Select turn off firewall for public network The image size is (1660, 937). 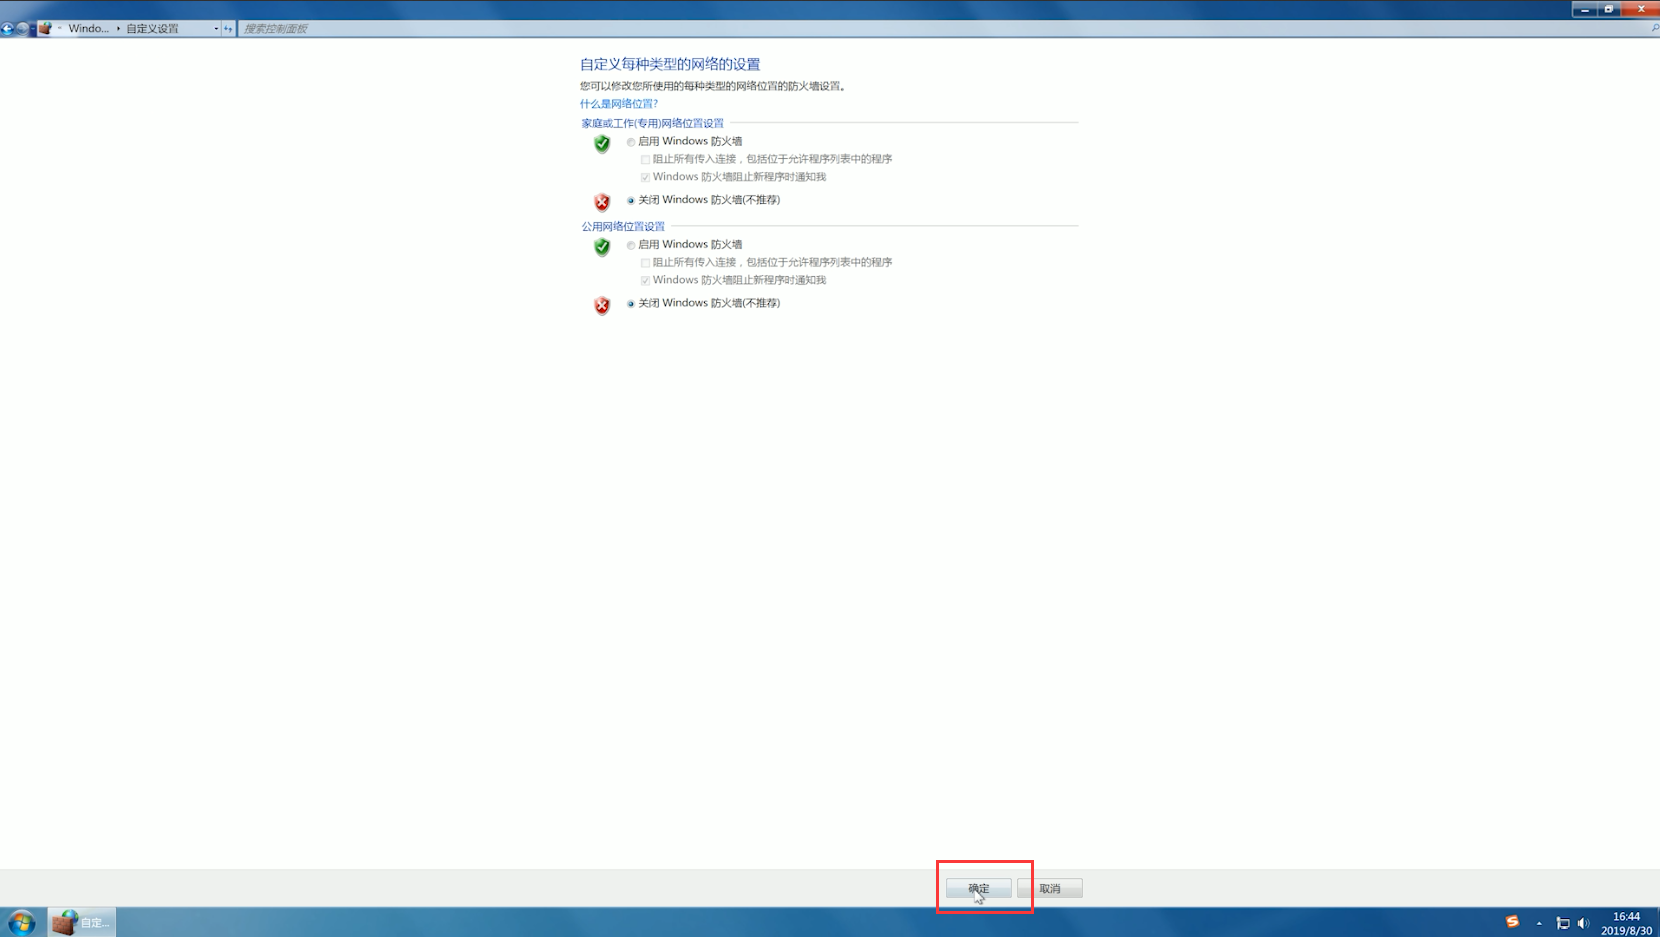tap(631, 303)
